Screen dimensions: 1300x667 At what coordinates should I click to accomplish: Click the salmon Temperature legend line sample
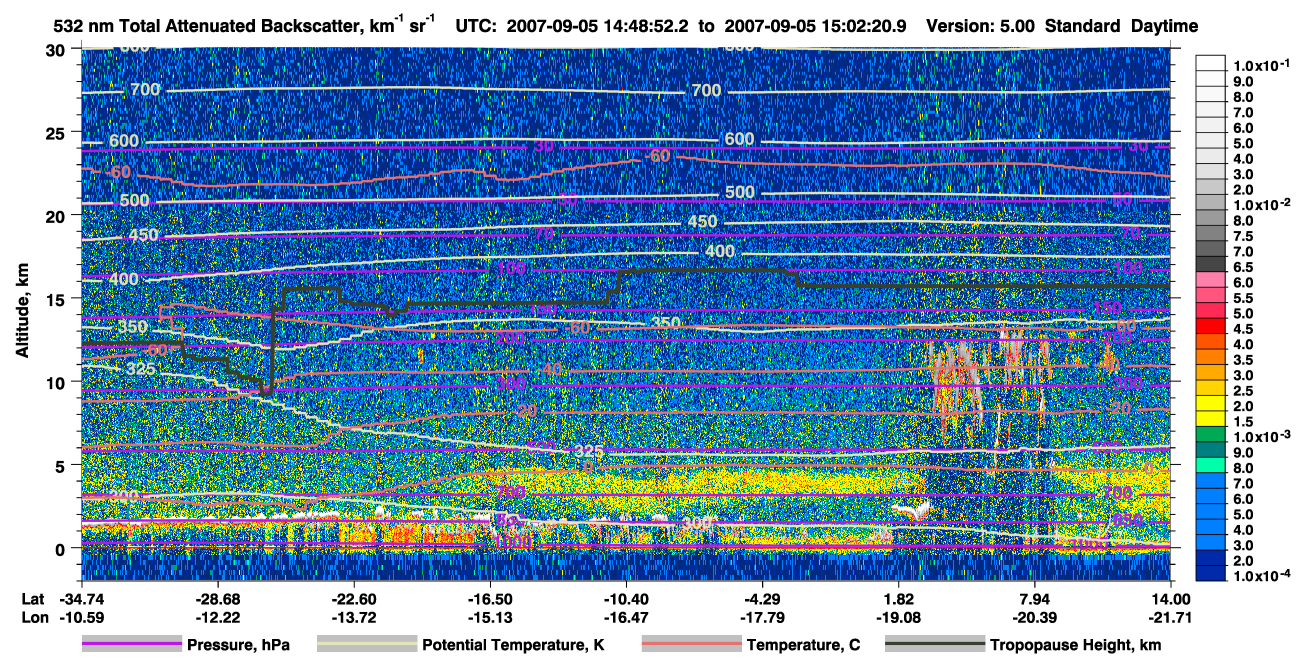691,645
